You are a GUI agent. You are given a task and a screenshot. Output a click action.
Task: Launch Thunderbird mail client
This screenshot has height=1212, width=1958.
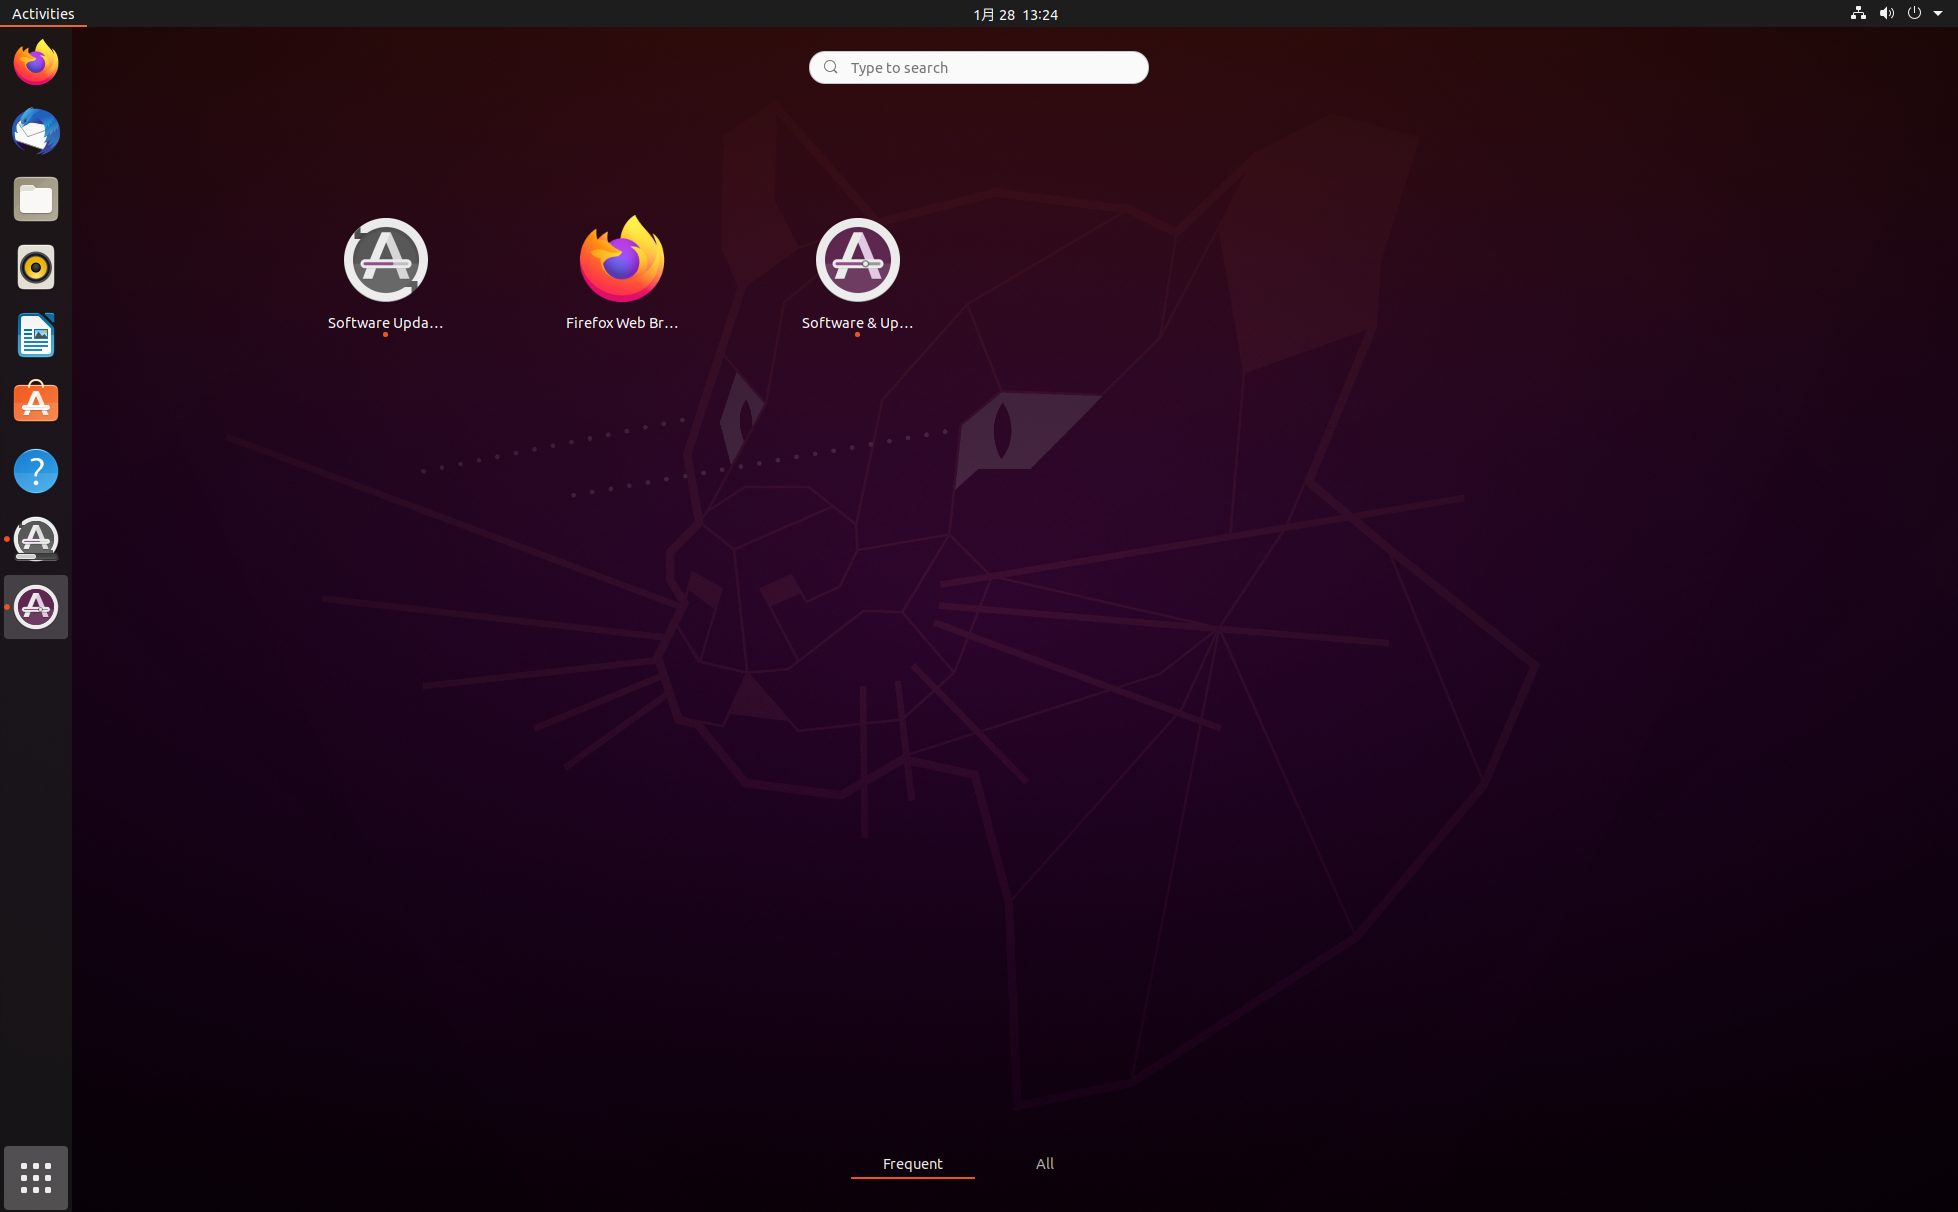(35, 131)
